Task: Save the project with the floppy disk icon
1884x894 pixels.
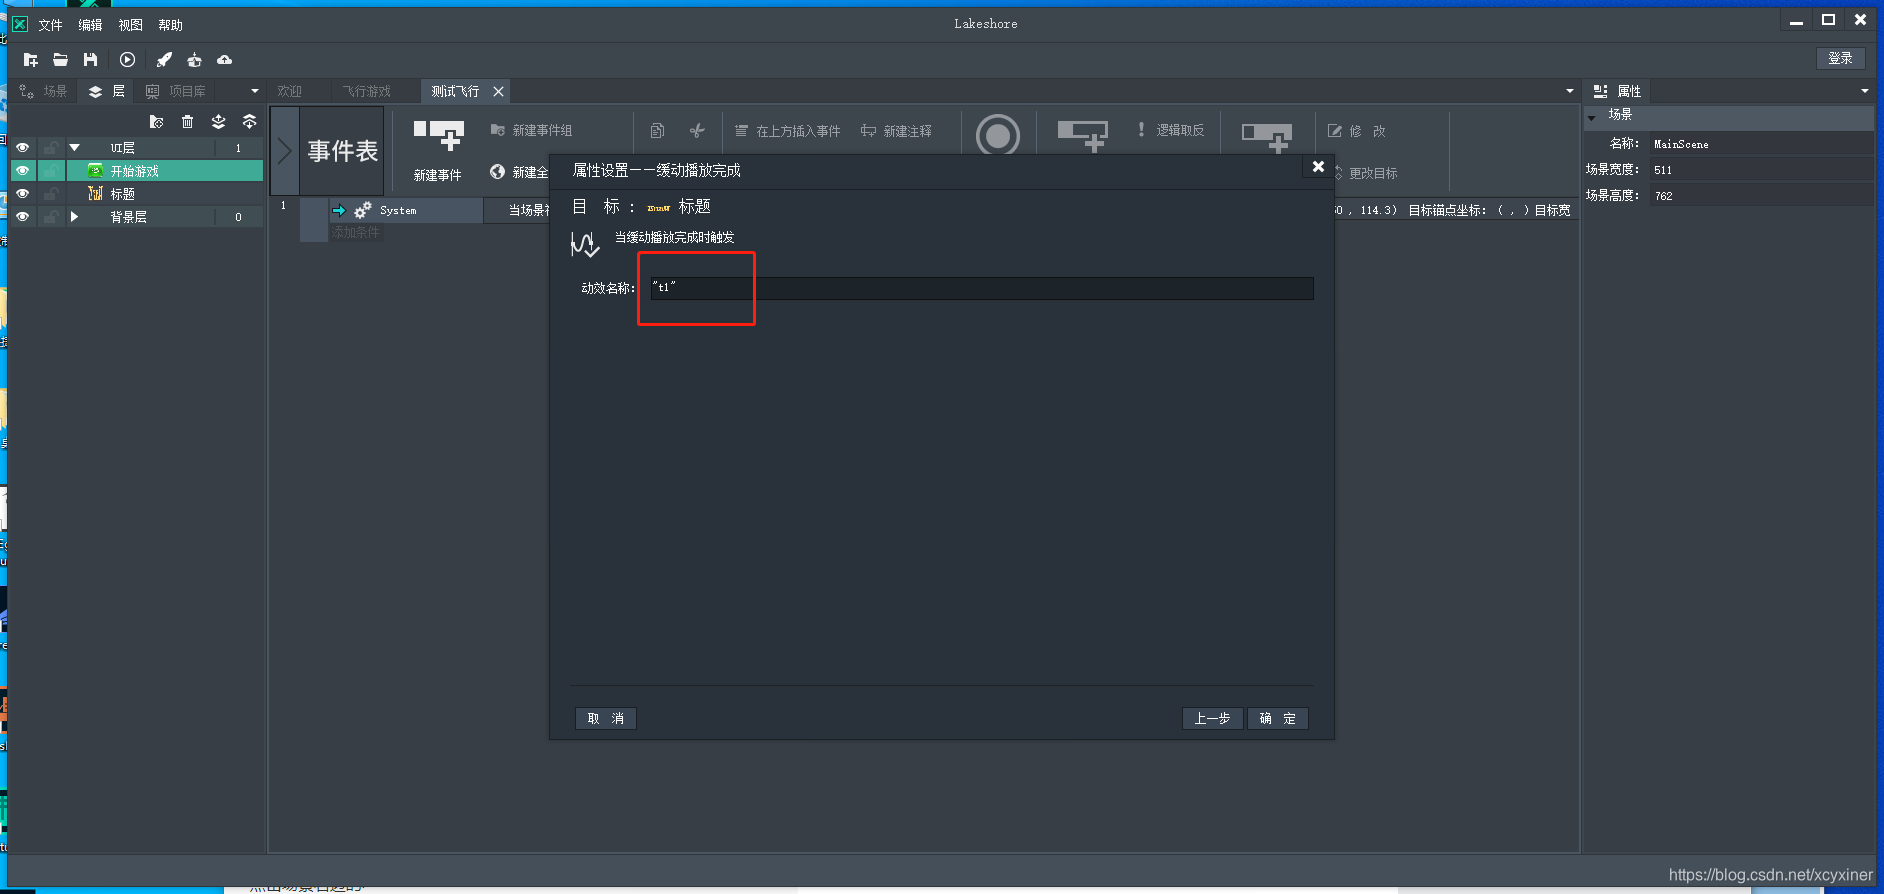Action: point(91,60)
